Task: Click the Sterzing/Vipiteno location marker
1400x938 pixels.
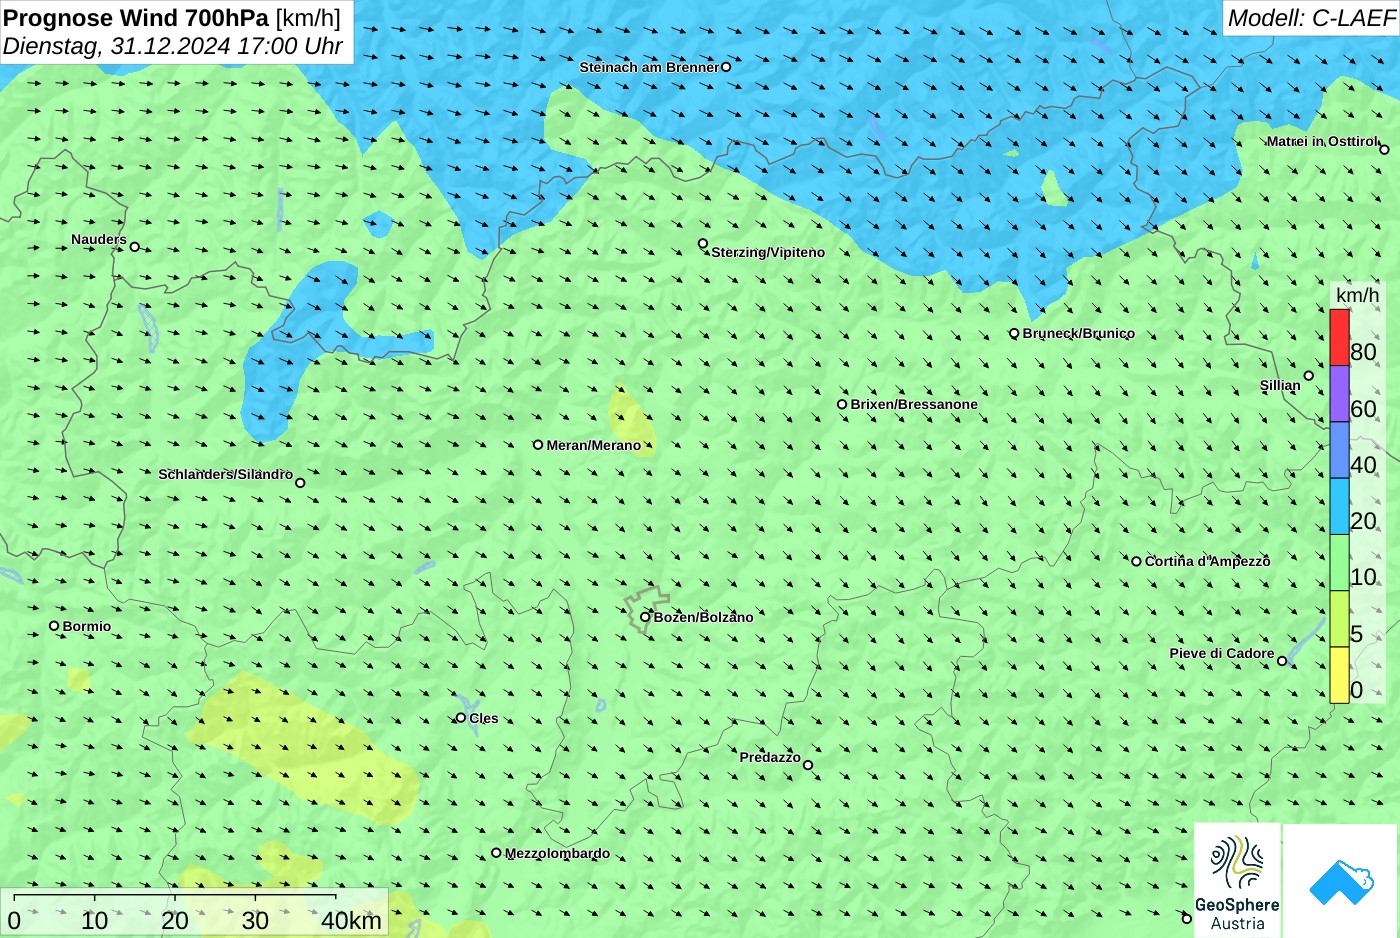Action: [703, 244]
